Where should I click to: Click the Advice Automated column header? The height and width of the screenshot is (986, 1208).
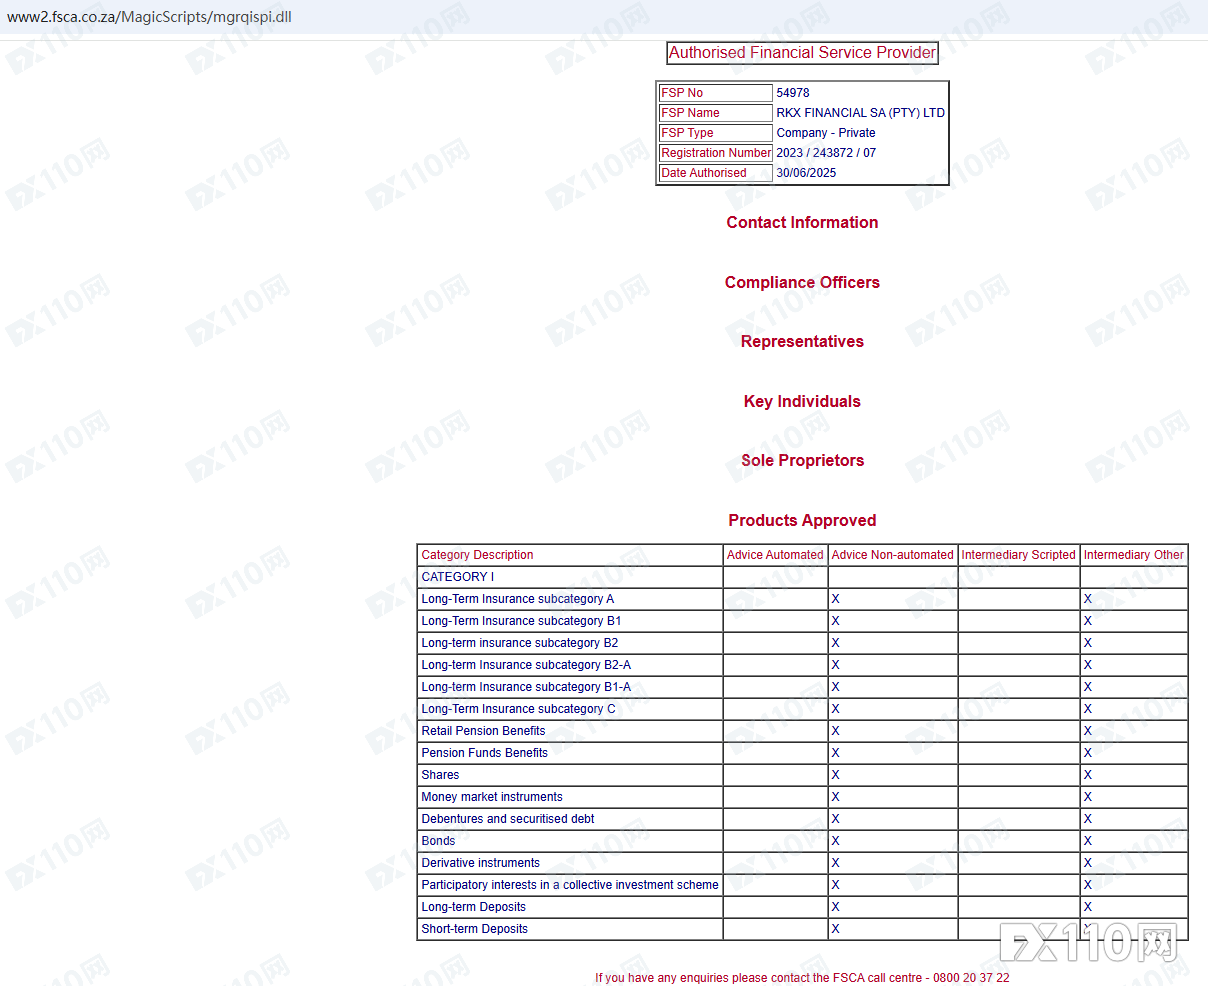(x=775, y=555)
